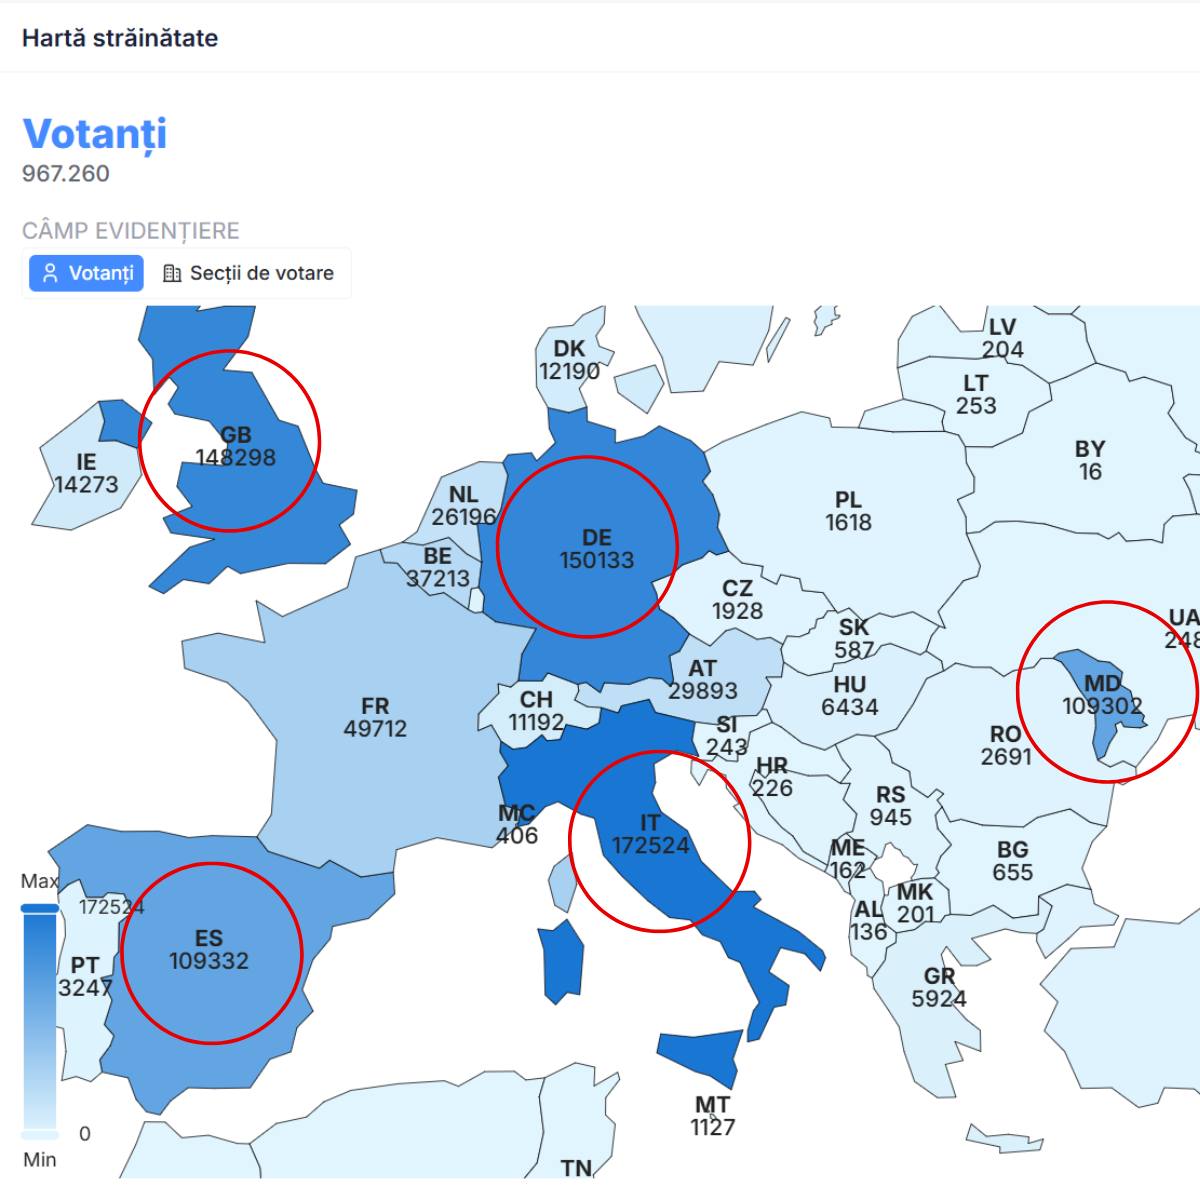Click Ireland region labeled IE 14273
This screenshot has width=1200, height=1200.
(86, 474)
